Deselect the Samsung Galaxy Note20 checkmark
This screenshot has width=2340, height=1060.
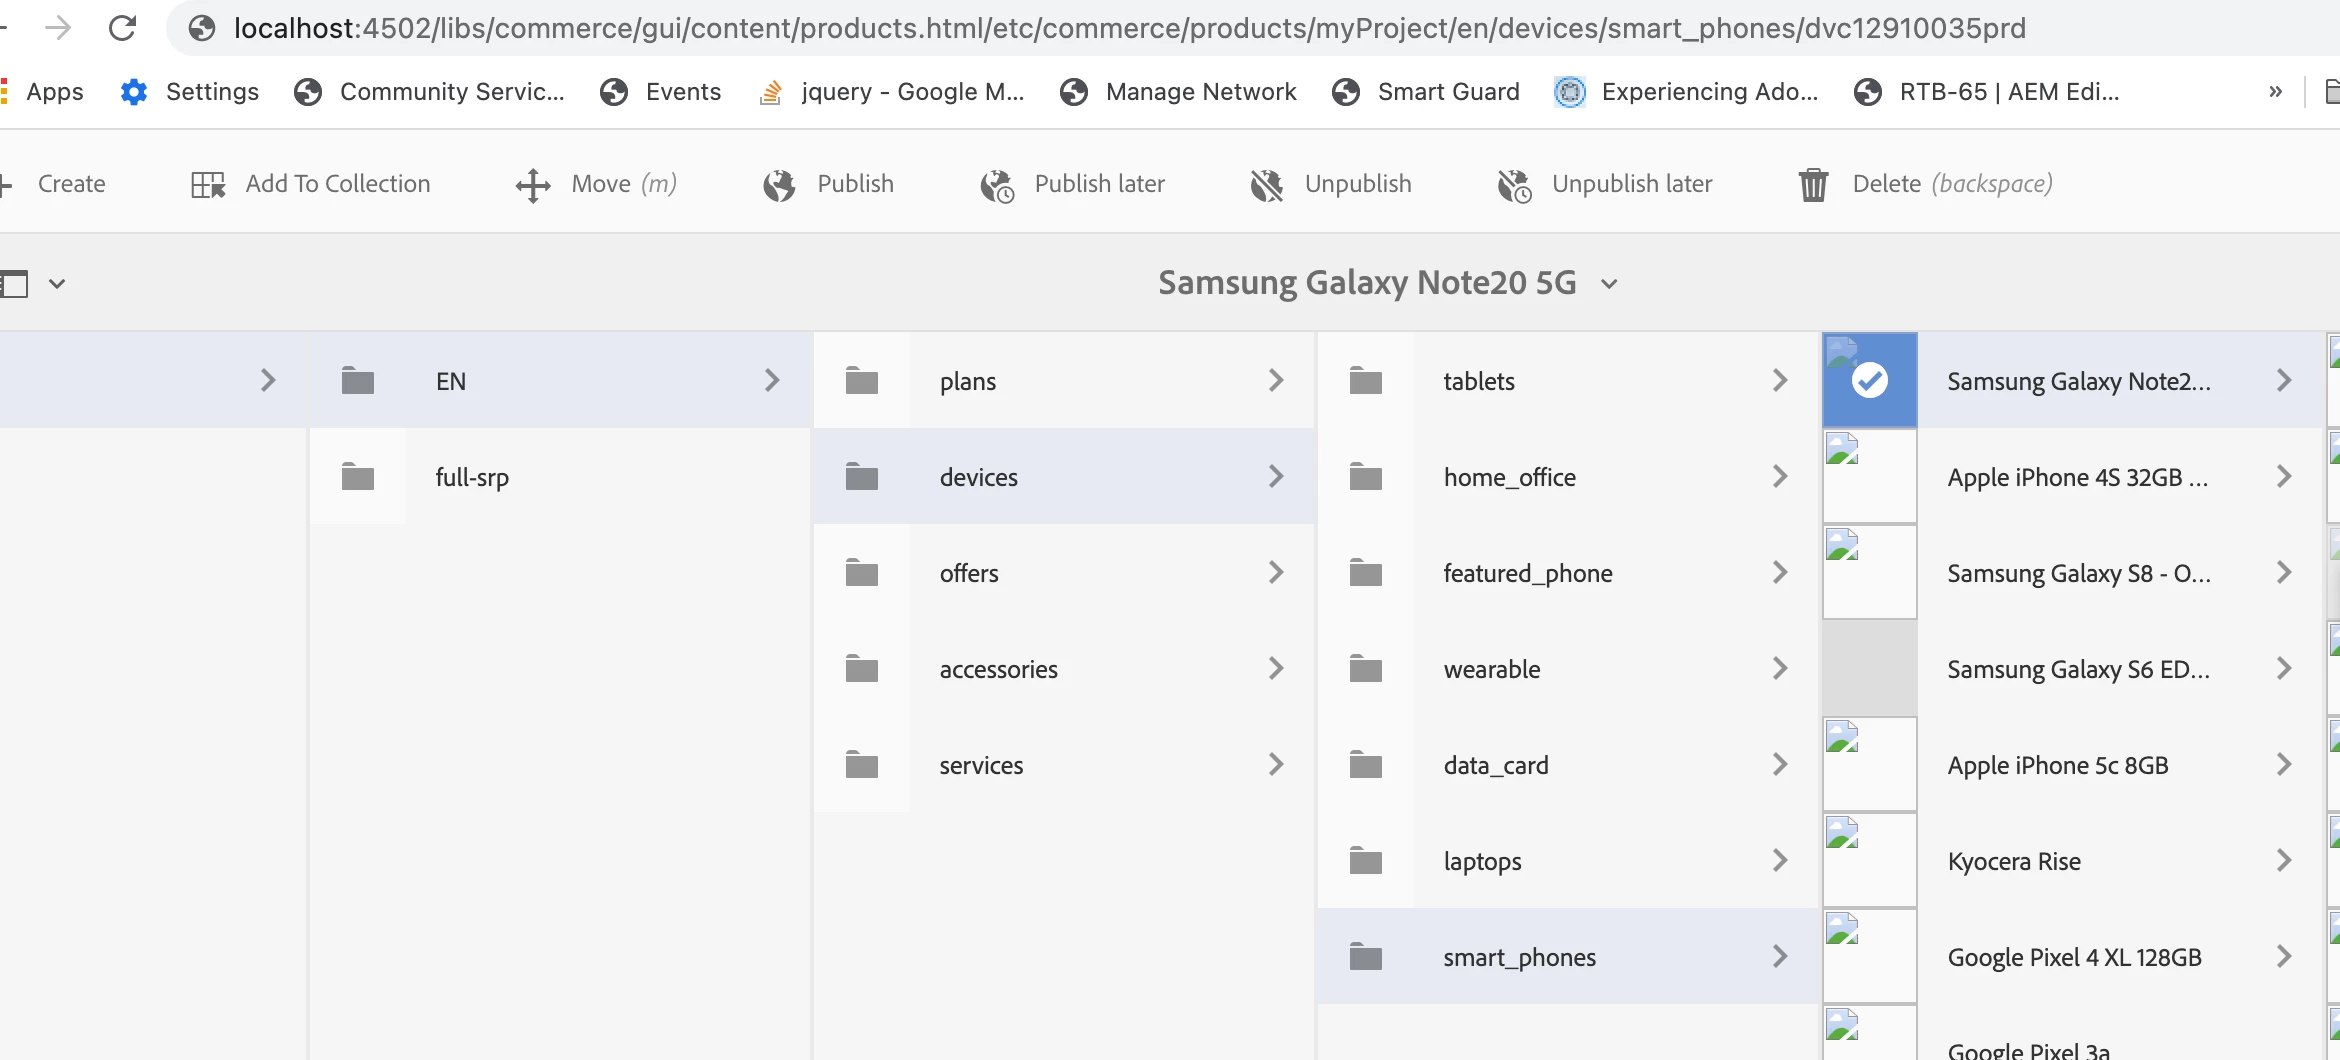(x=1870, y=381)
